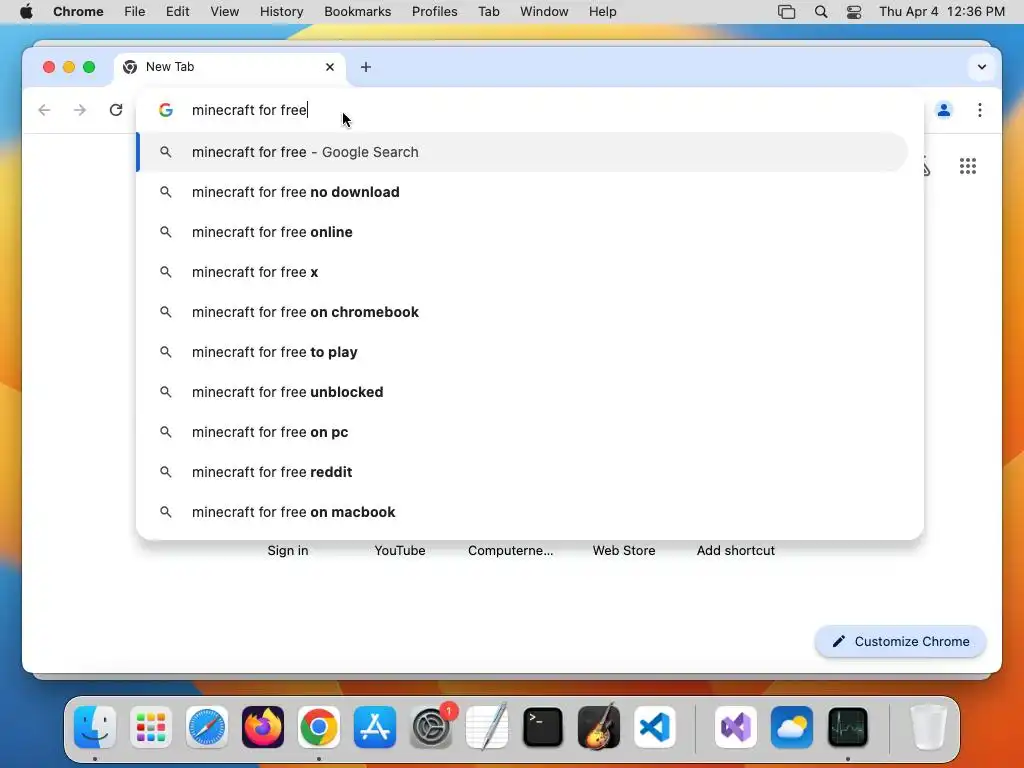Click the Customize Chrome button
The image size is (1024, 768).
(x=901, y=641)
